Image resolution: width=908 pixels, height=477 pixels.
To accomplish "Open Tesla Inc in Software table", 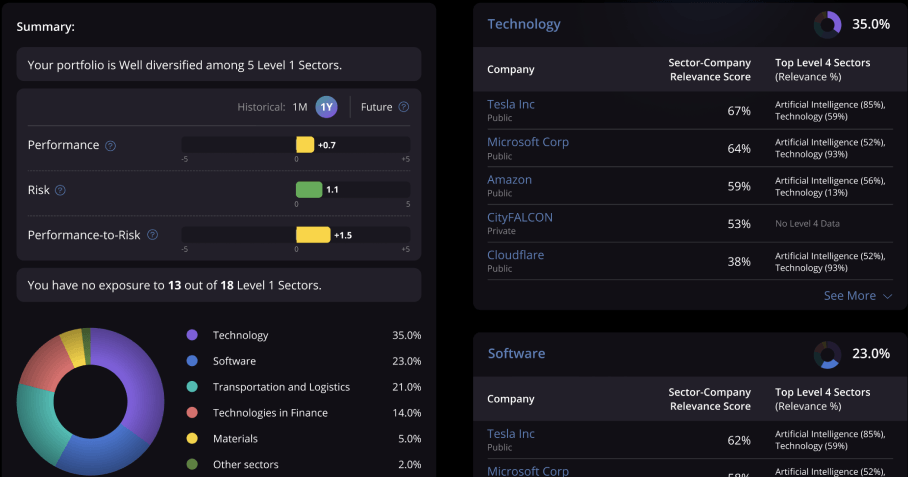I will [511, 434].
